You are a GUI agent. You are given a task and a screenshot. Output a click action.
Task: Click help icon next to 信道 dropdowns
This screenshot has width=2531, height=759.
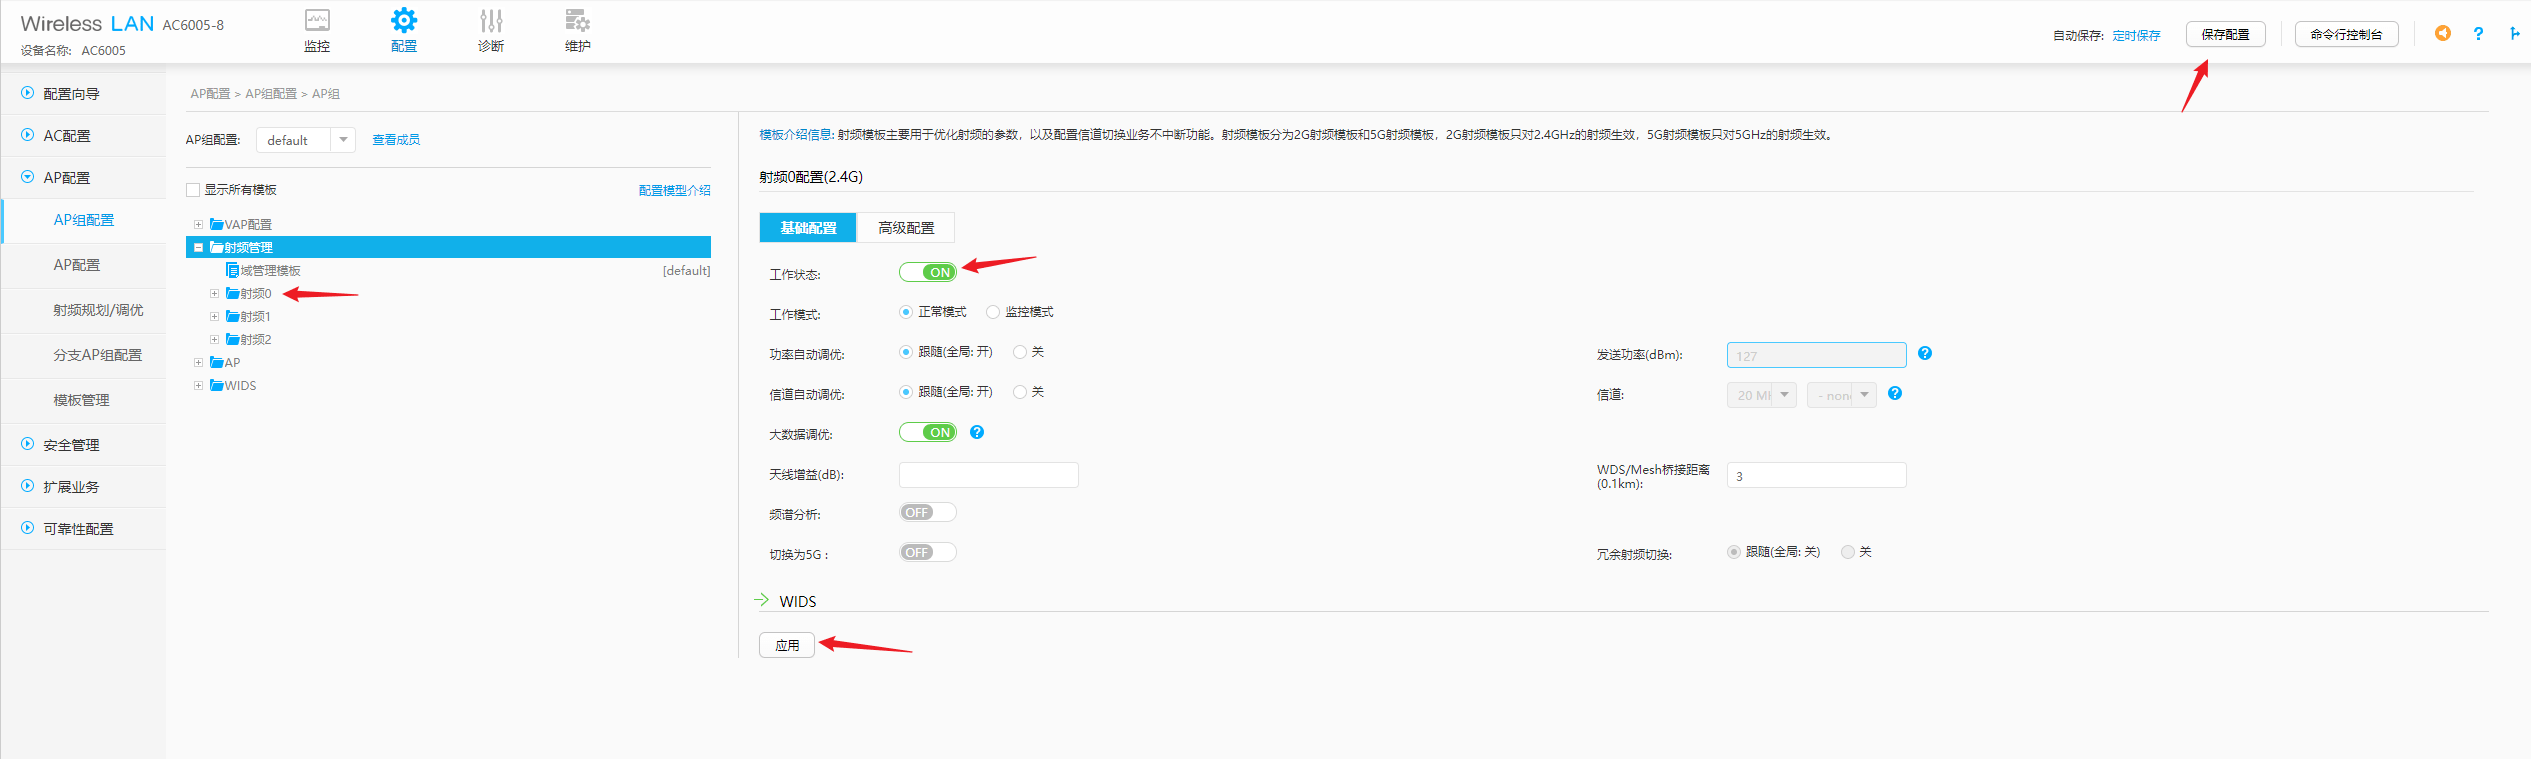[x=1895, y=394]
